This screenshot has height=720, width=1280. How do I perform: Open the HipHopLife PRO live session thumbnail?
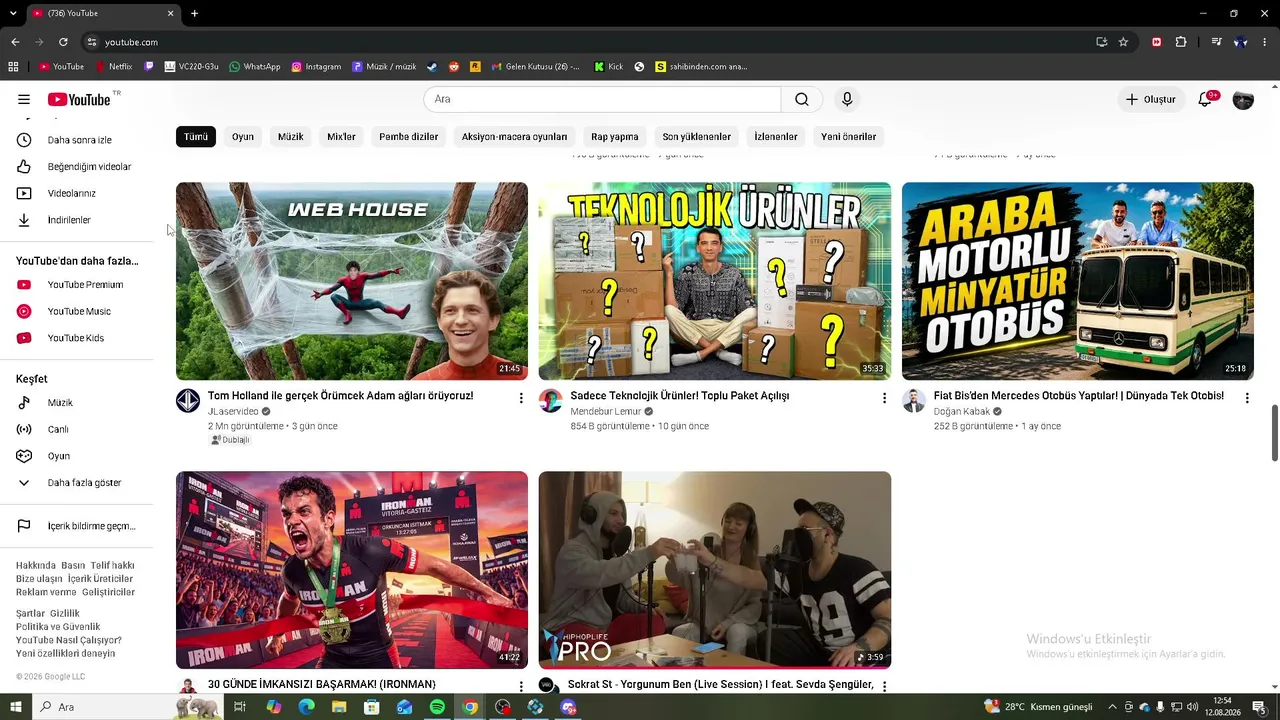click(x=715, y=570)
